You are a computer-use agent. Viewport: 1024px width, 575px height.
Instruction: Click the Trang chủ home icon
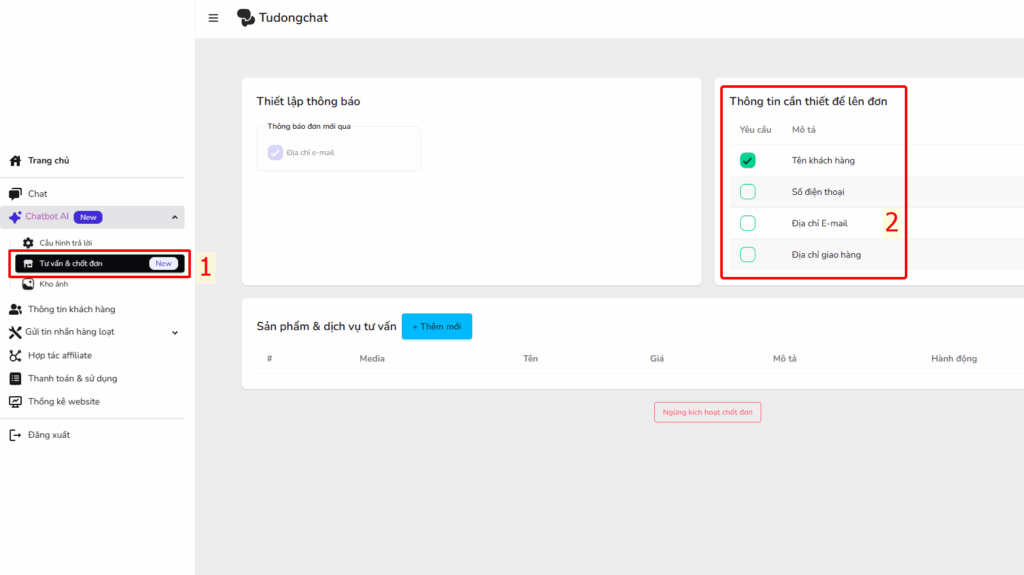coord(15,161)
